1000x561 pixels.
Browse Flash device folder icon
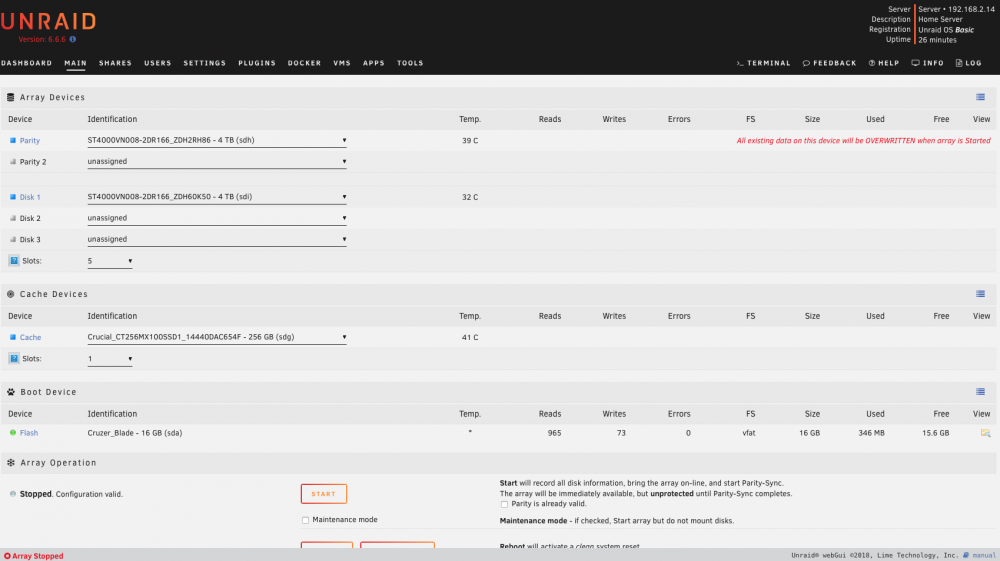pyautogui.click(x=985, y=433)
